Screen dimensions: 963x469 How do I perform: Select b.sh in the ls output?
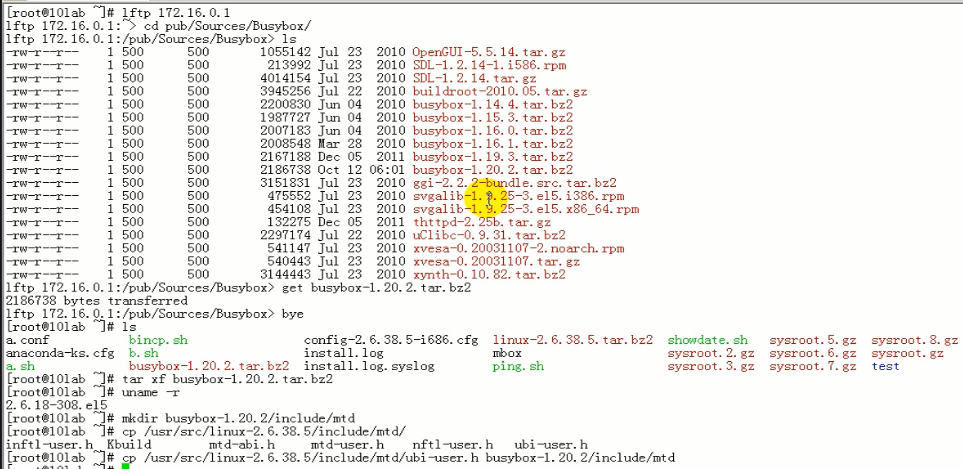[x=144, y=353]
